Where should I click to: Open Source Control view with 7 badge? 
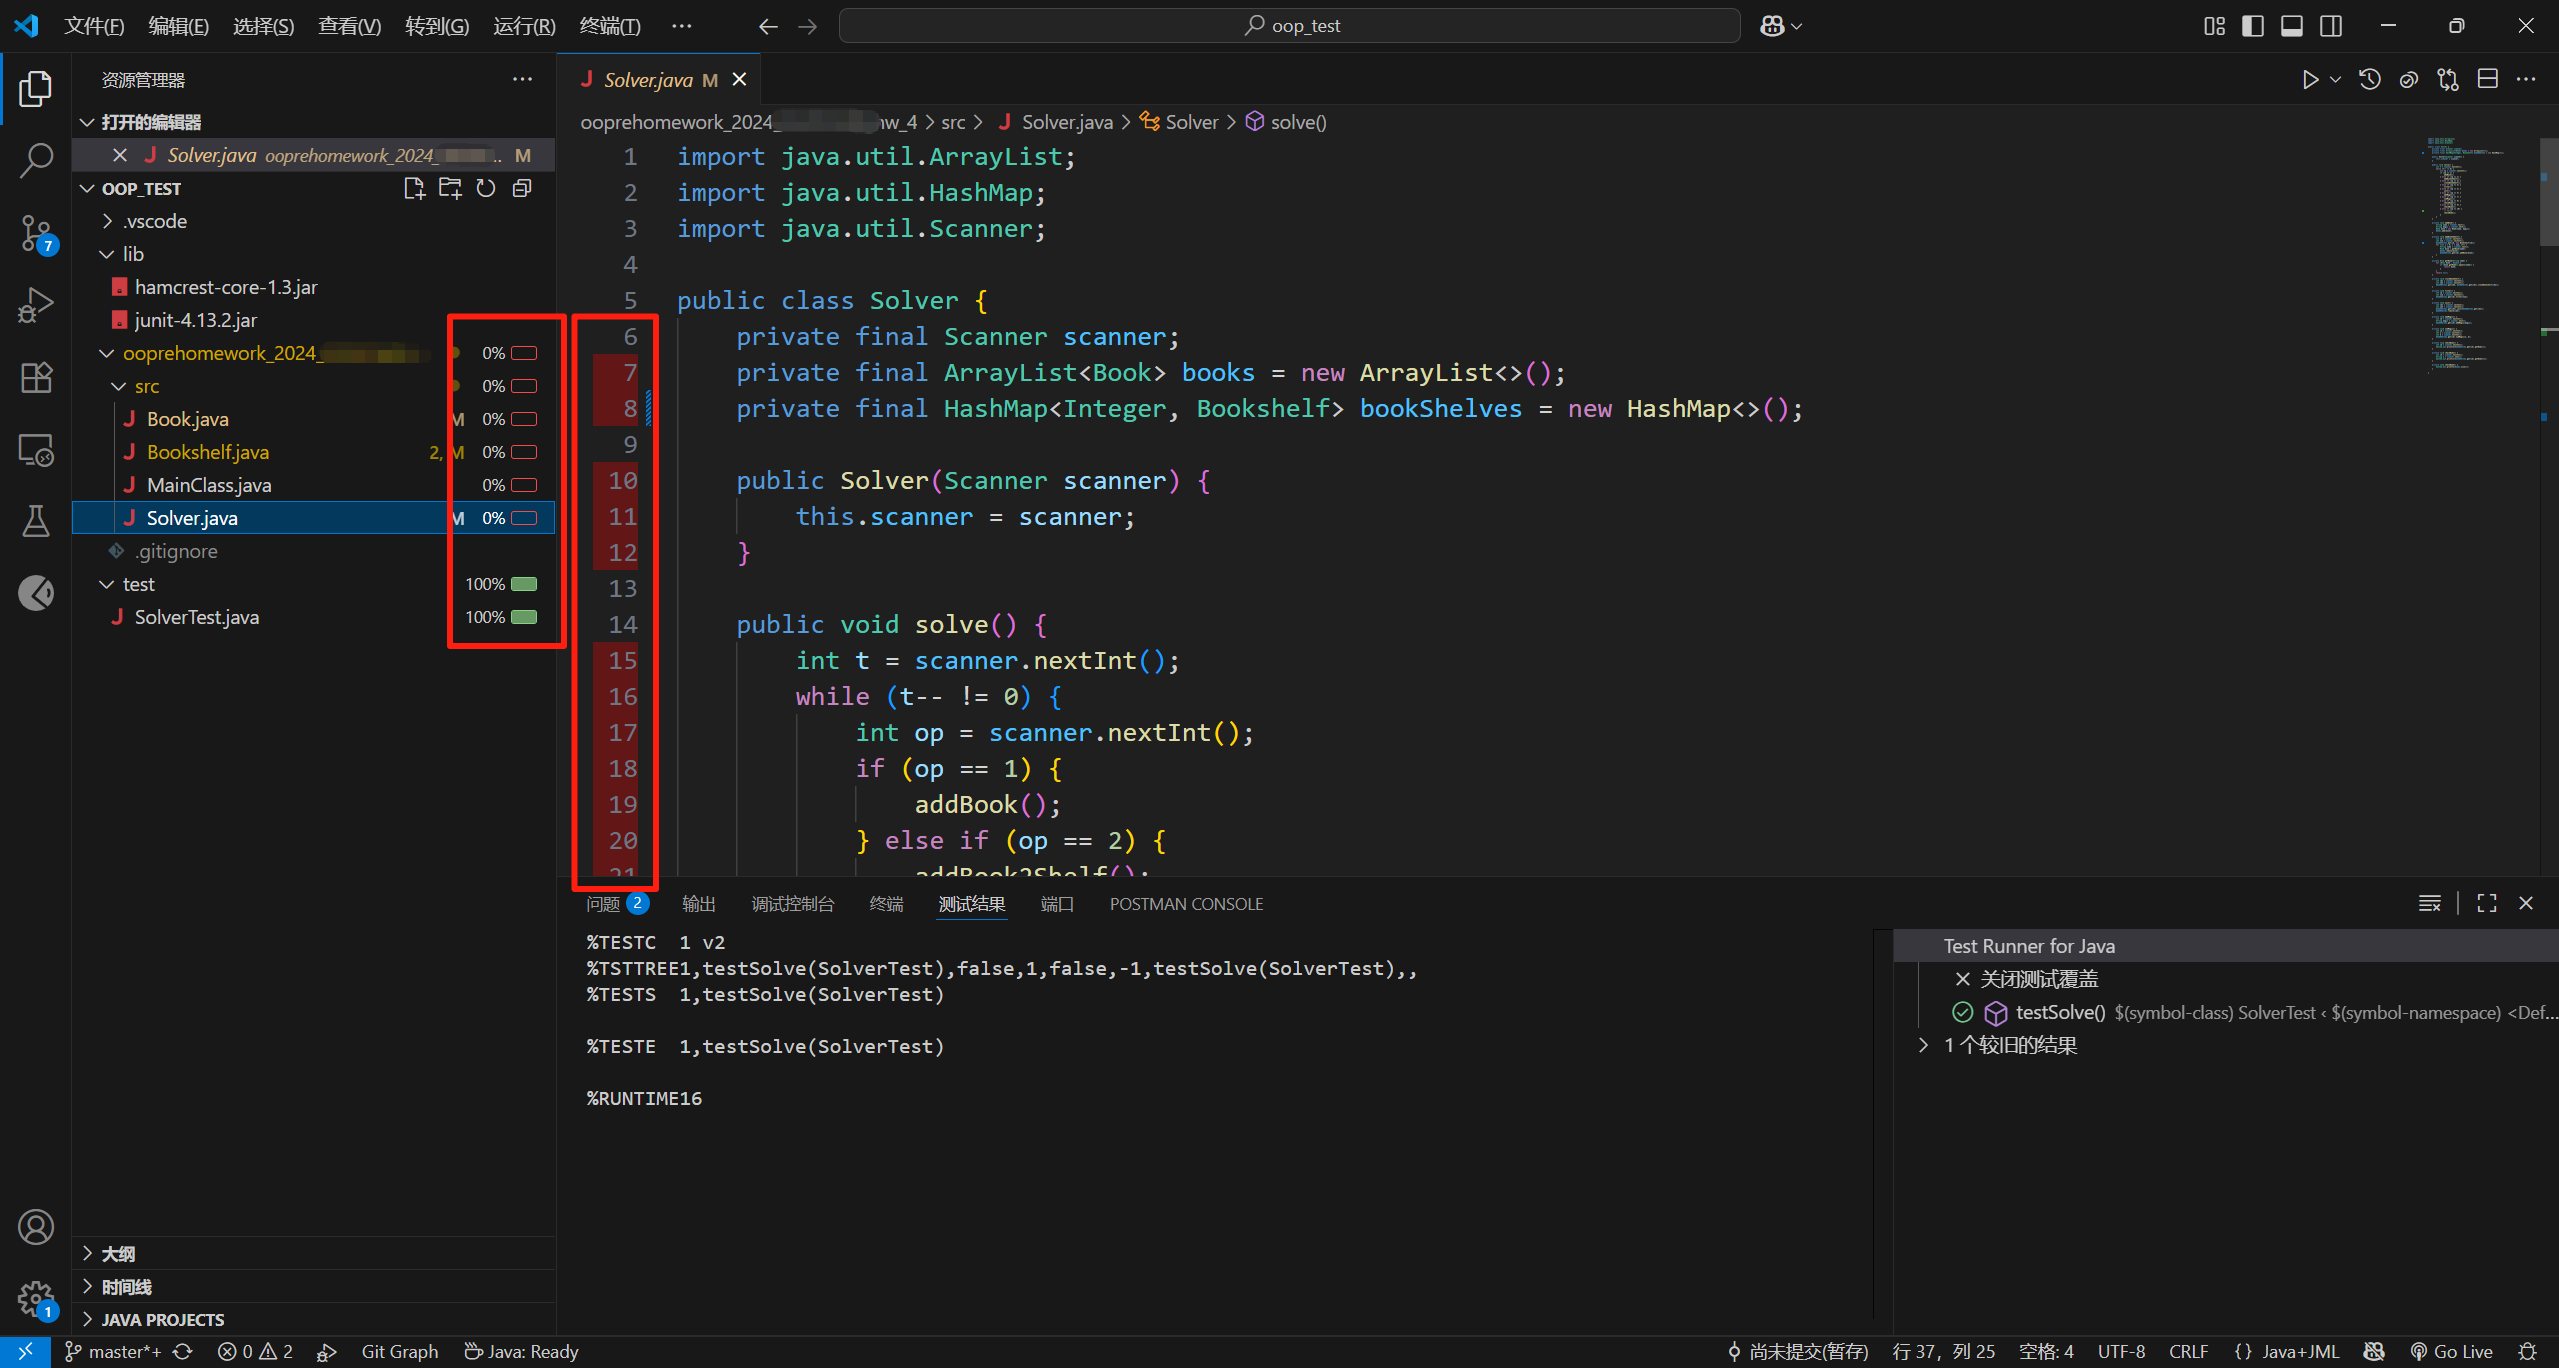coord(36,233)
